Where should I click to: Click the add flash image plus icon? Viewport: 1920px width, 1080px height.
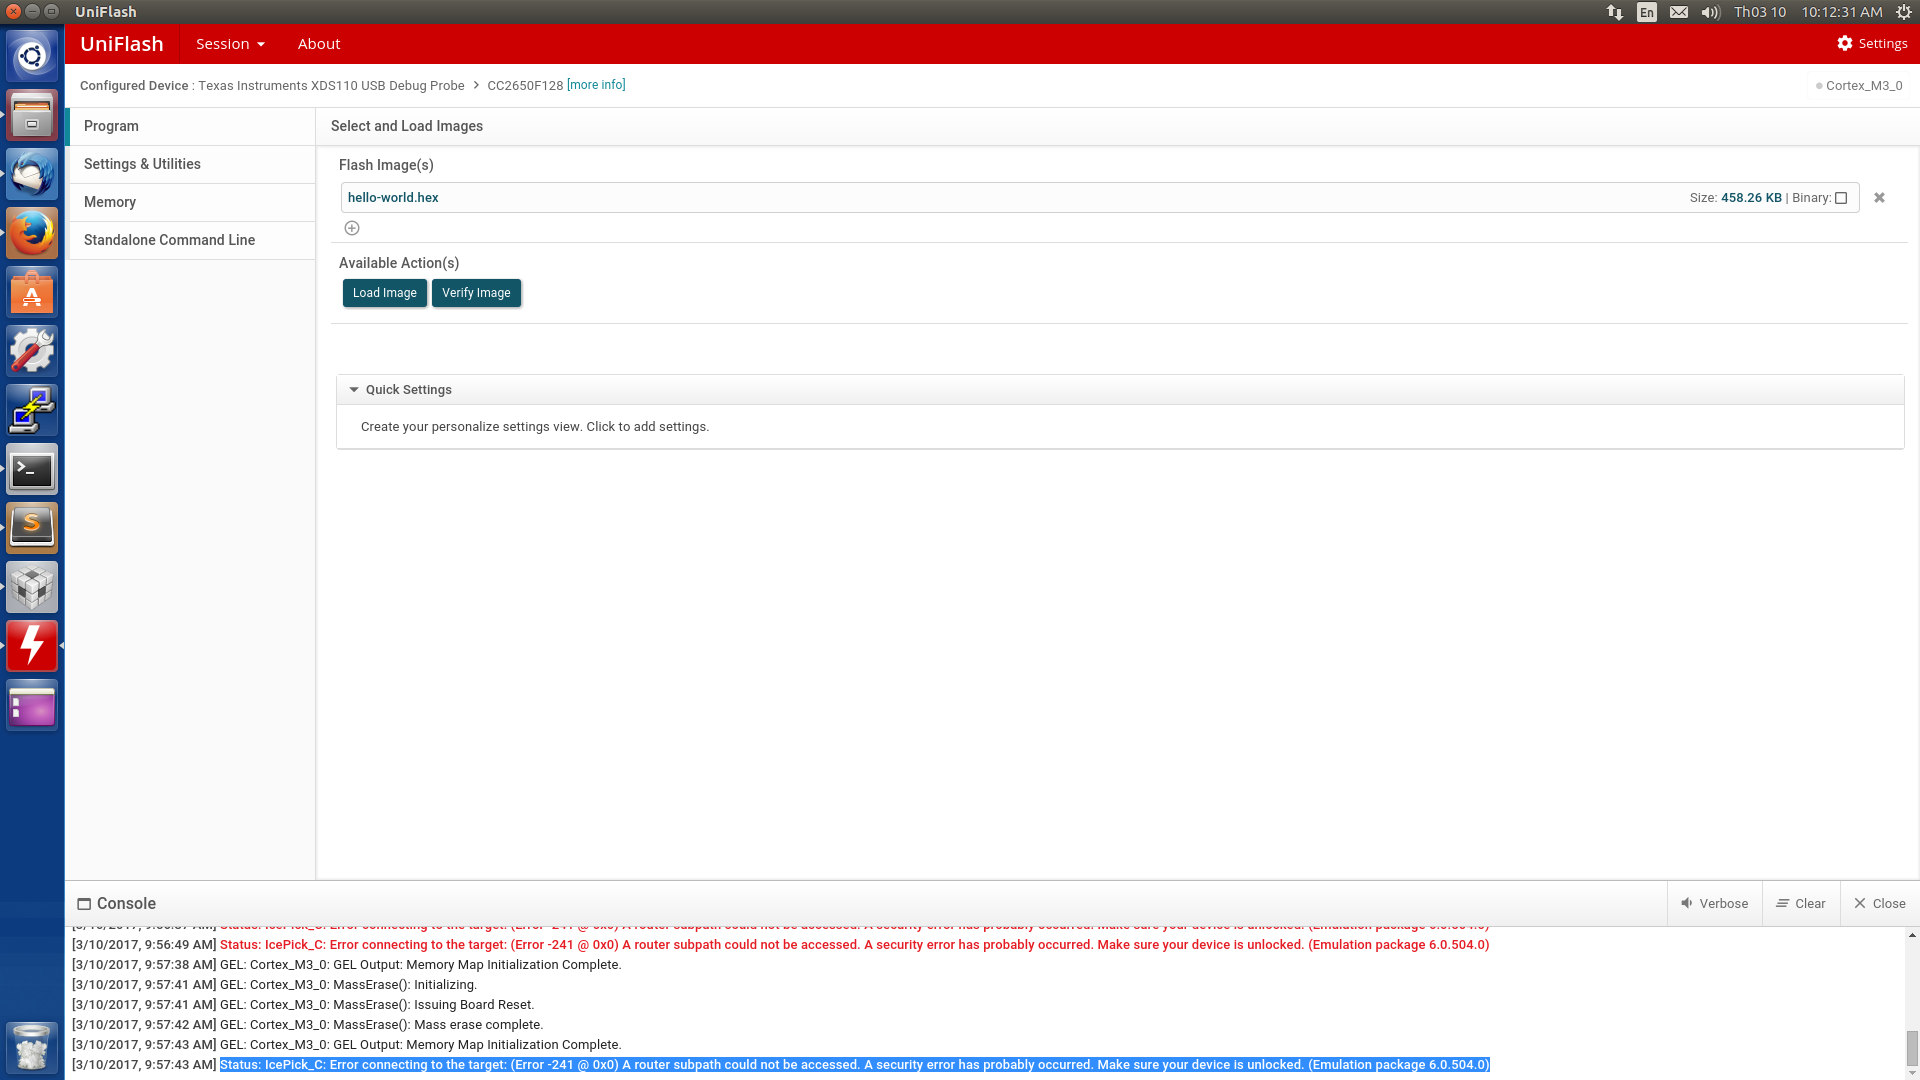[x=352, y=228]
